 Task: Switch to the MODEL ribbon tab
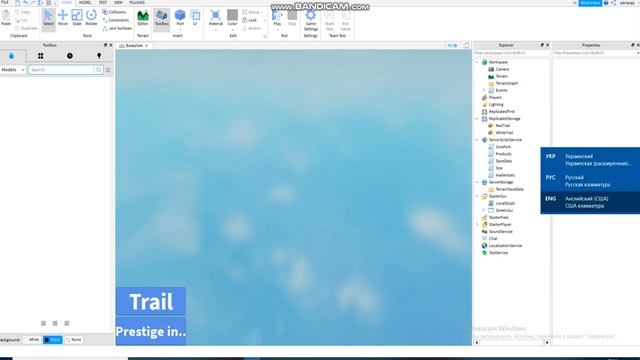pos(85,2)
